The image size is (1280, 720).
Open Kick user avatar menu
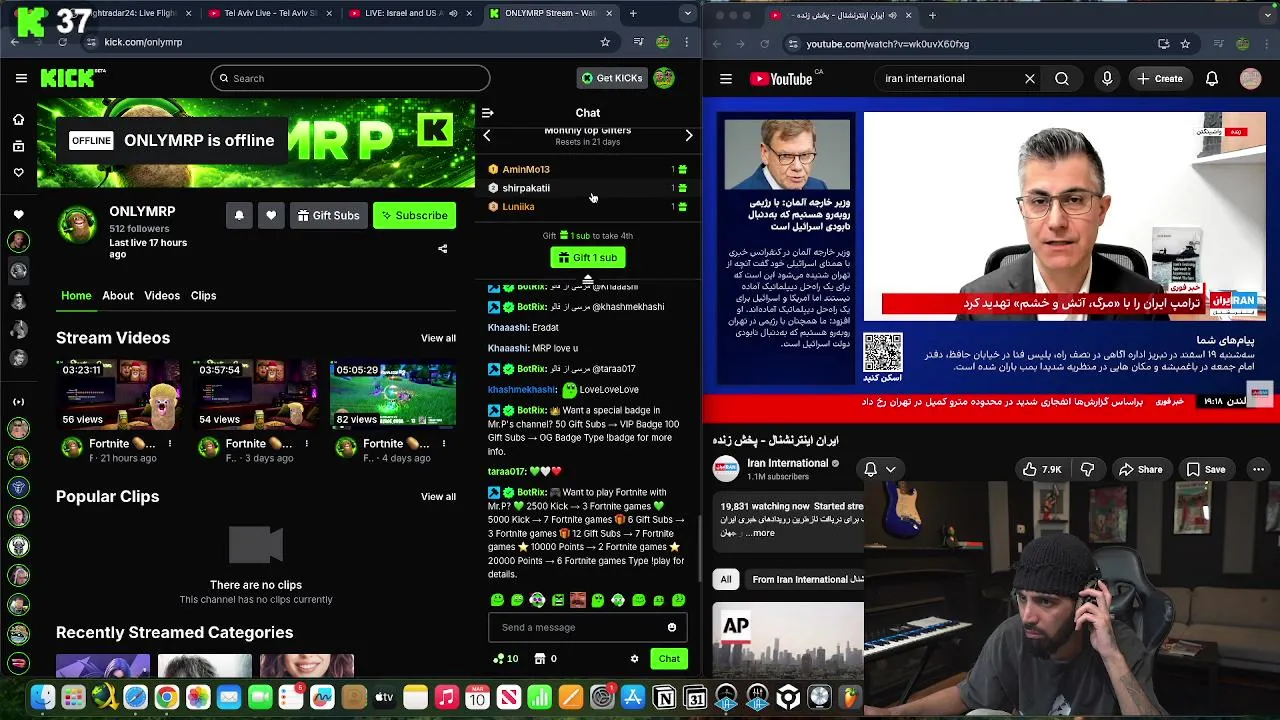(x=664, y=78)
